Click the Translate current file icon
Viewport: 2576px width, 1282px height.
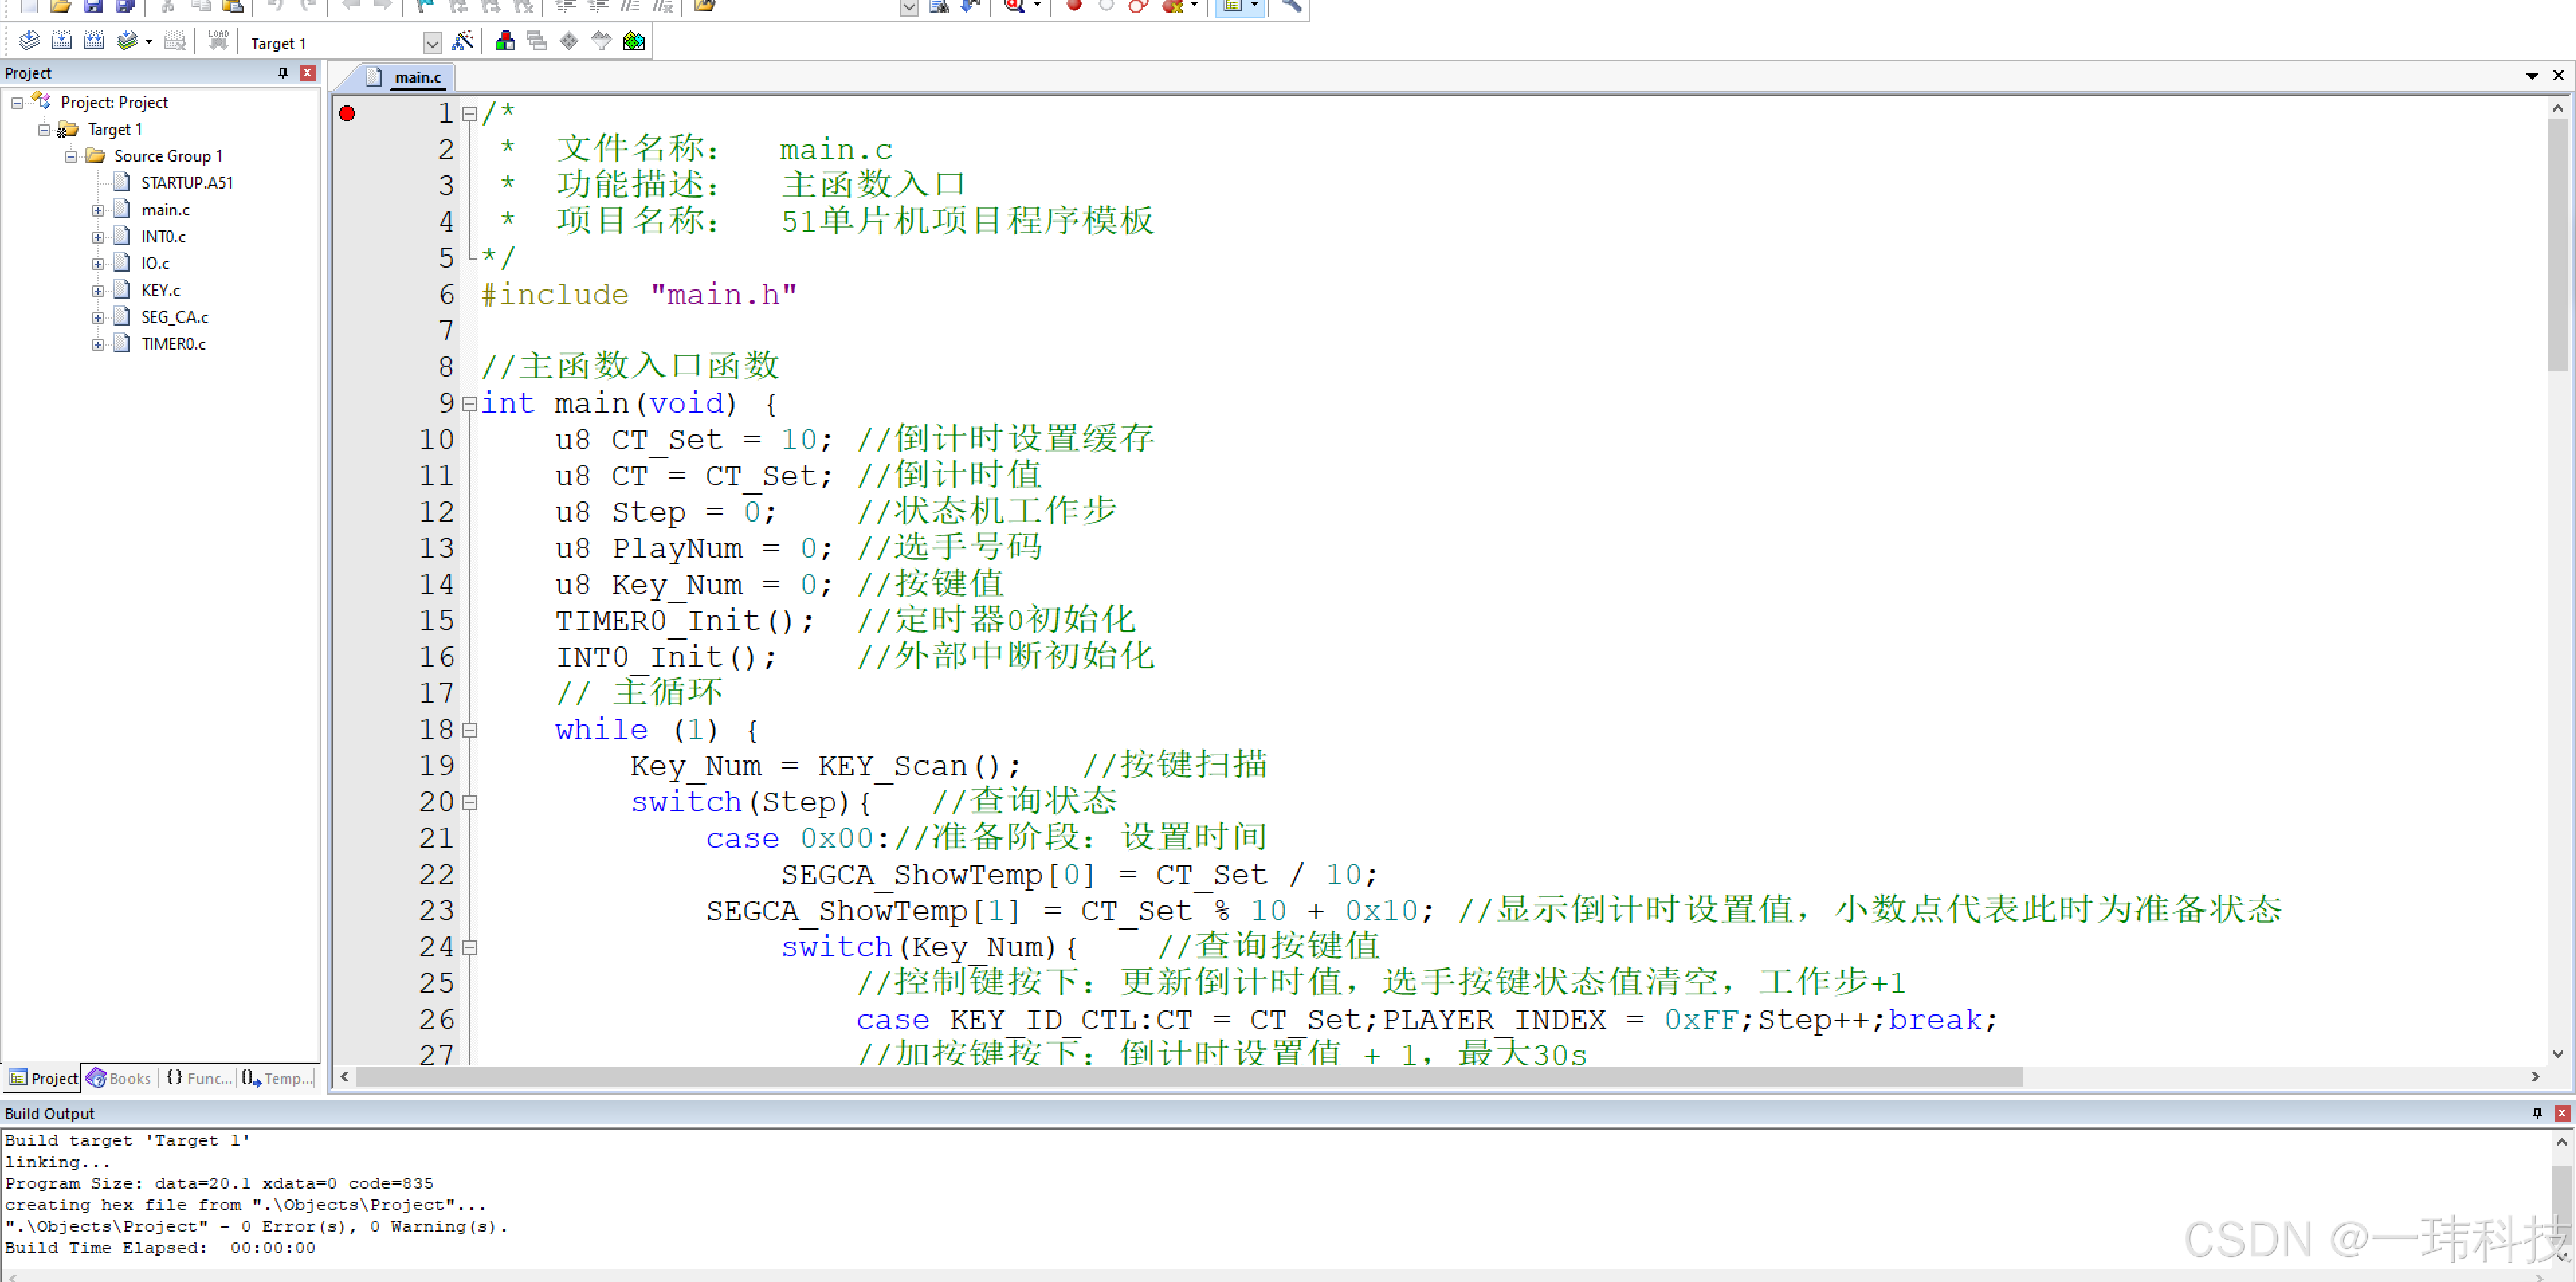click(x=29, y=41)
